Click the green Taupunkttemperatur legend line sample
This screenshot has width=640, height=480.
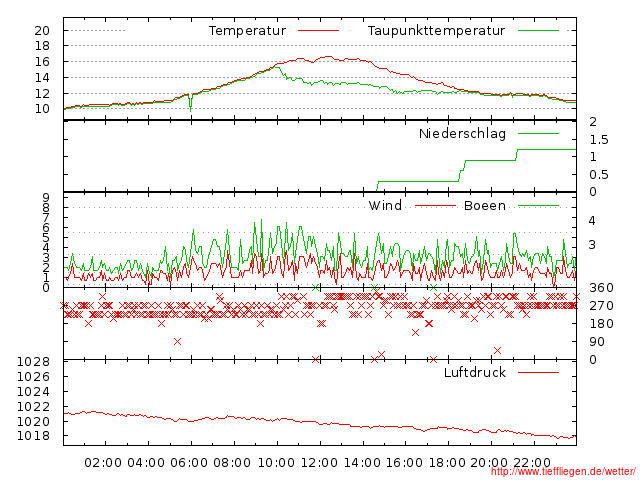tap(538, 31)
